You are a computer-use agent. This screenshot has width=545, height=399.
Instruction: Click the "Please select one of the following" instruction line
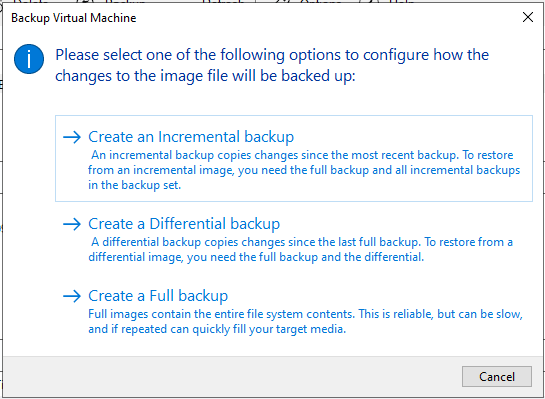pyautogui.click(x=272, y=55)
